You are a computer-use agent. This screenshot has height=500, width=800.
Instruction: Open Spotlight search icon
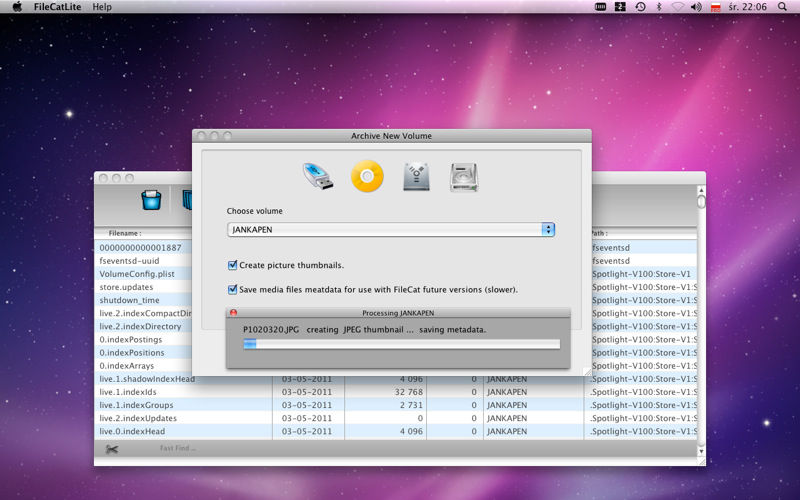tap(782, 7)
